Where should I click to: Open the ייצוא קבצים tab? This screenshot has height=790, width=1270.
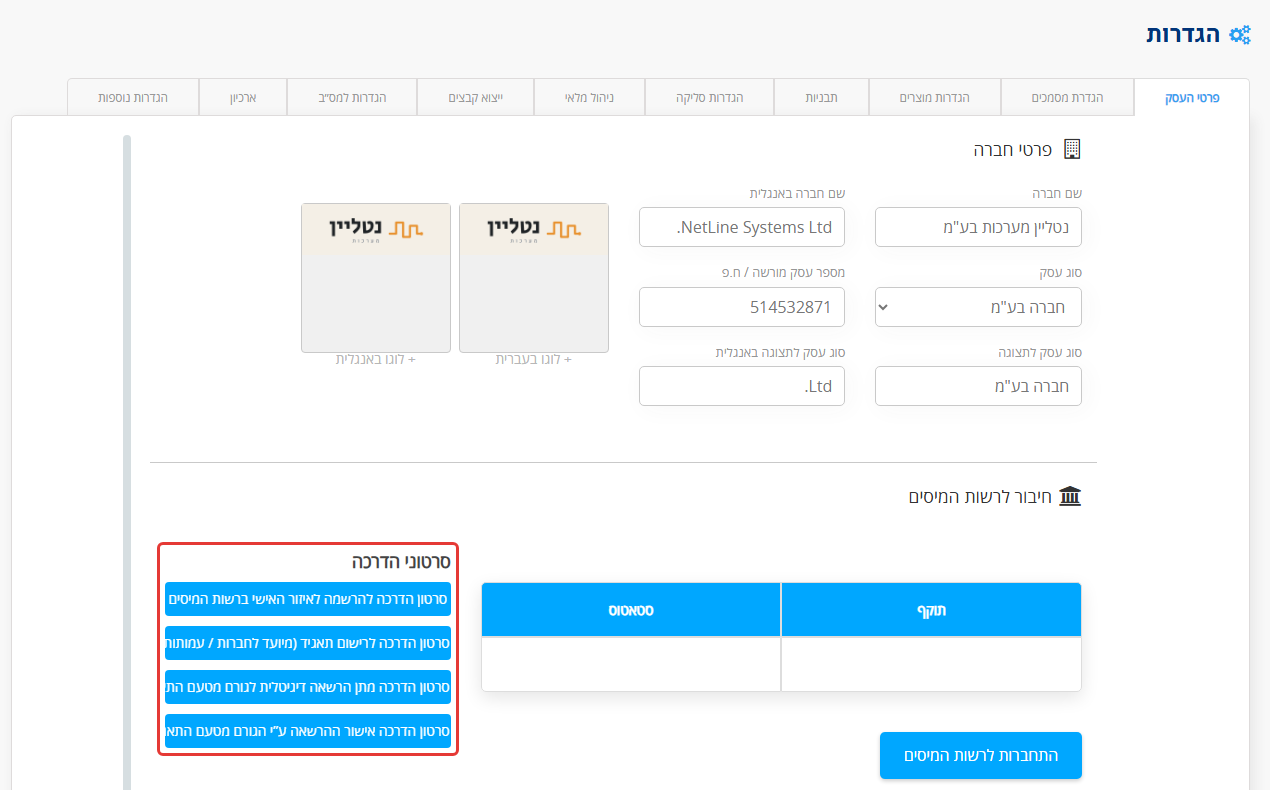point(476,98)
